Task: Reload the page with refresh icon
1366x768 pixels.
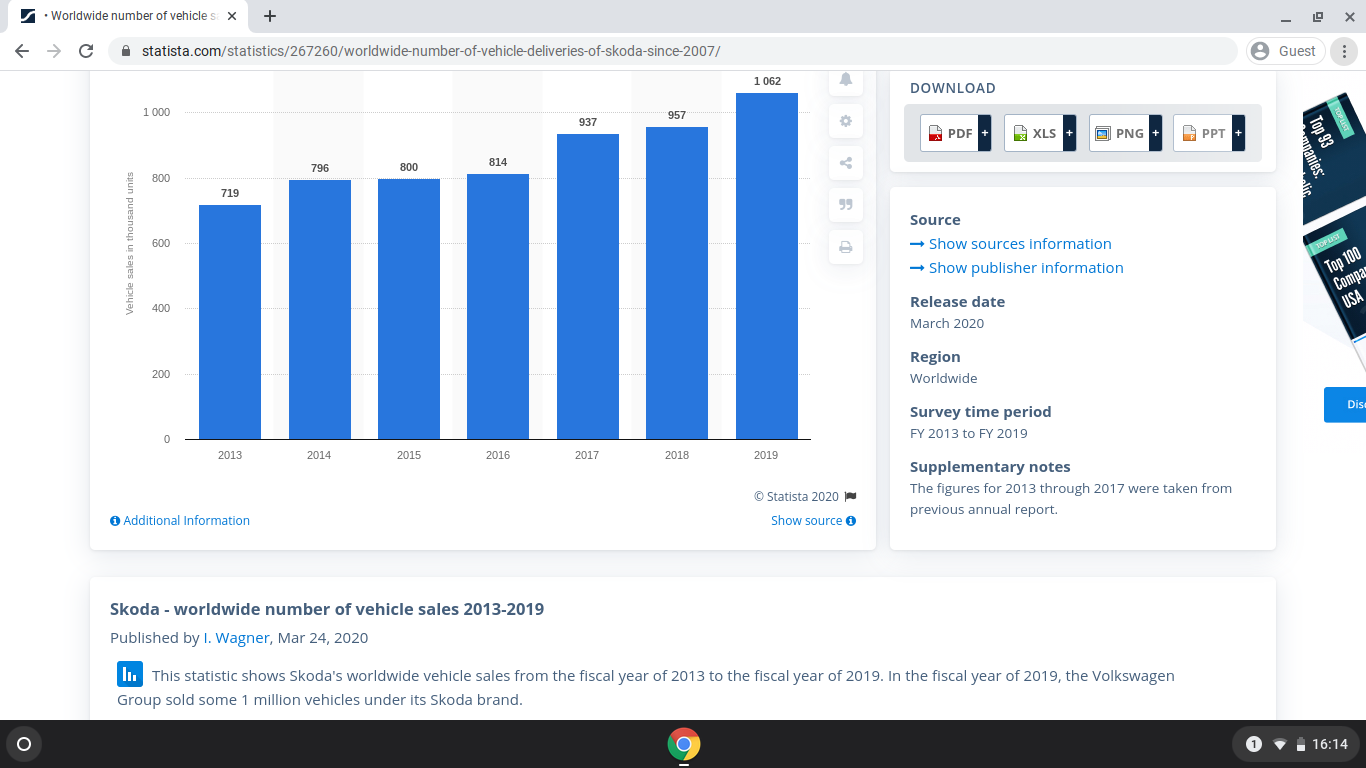Action: click(x=86, y=51)
